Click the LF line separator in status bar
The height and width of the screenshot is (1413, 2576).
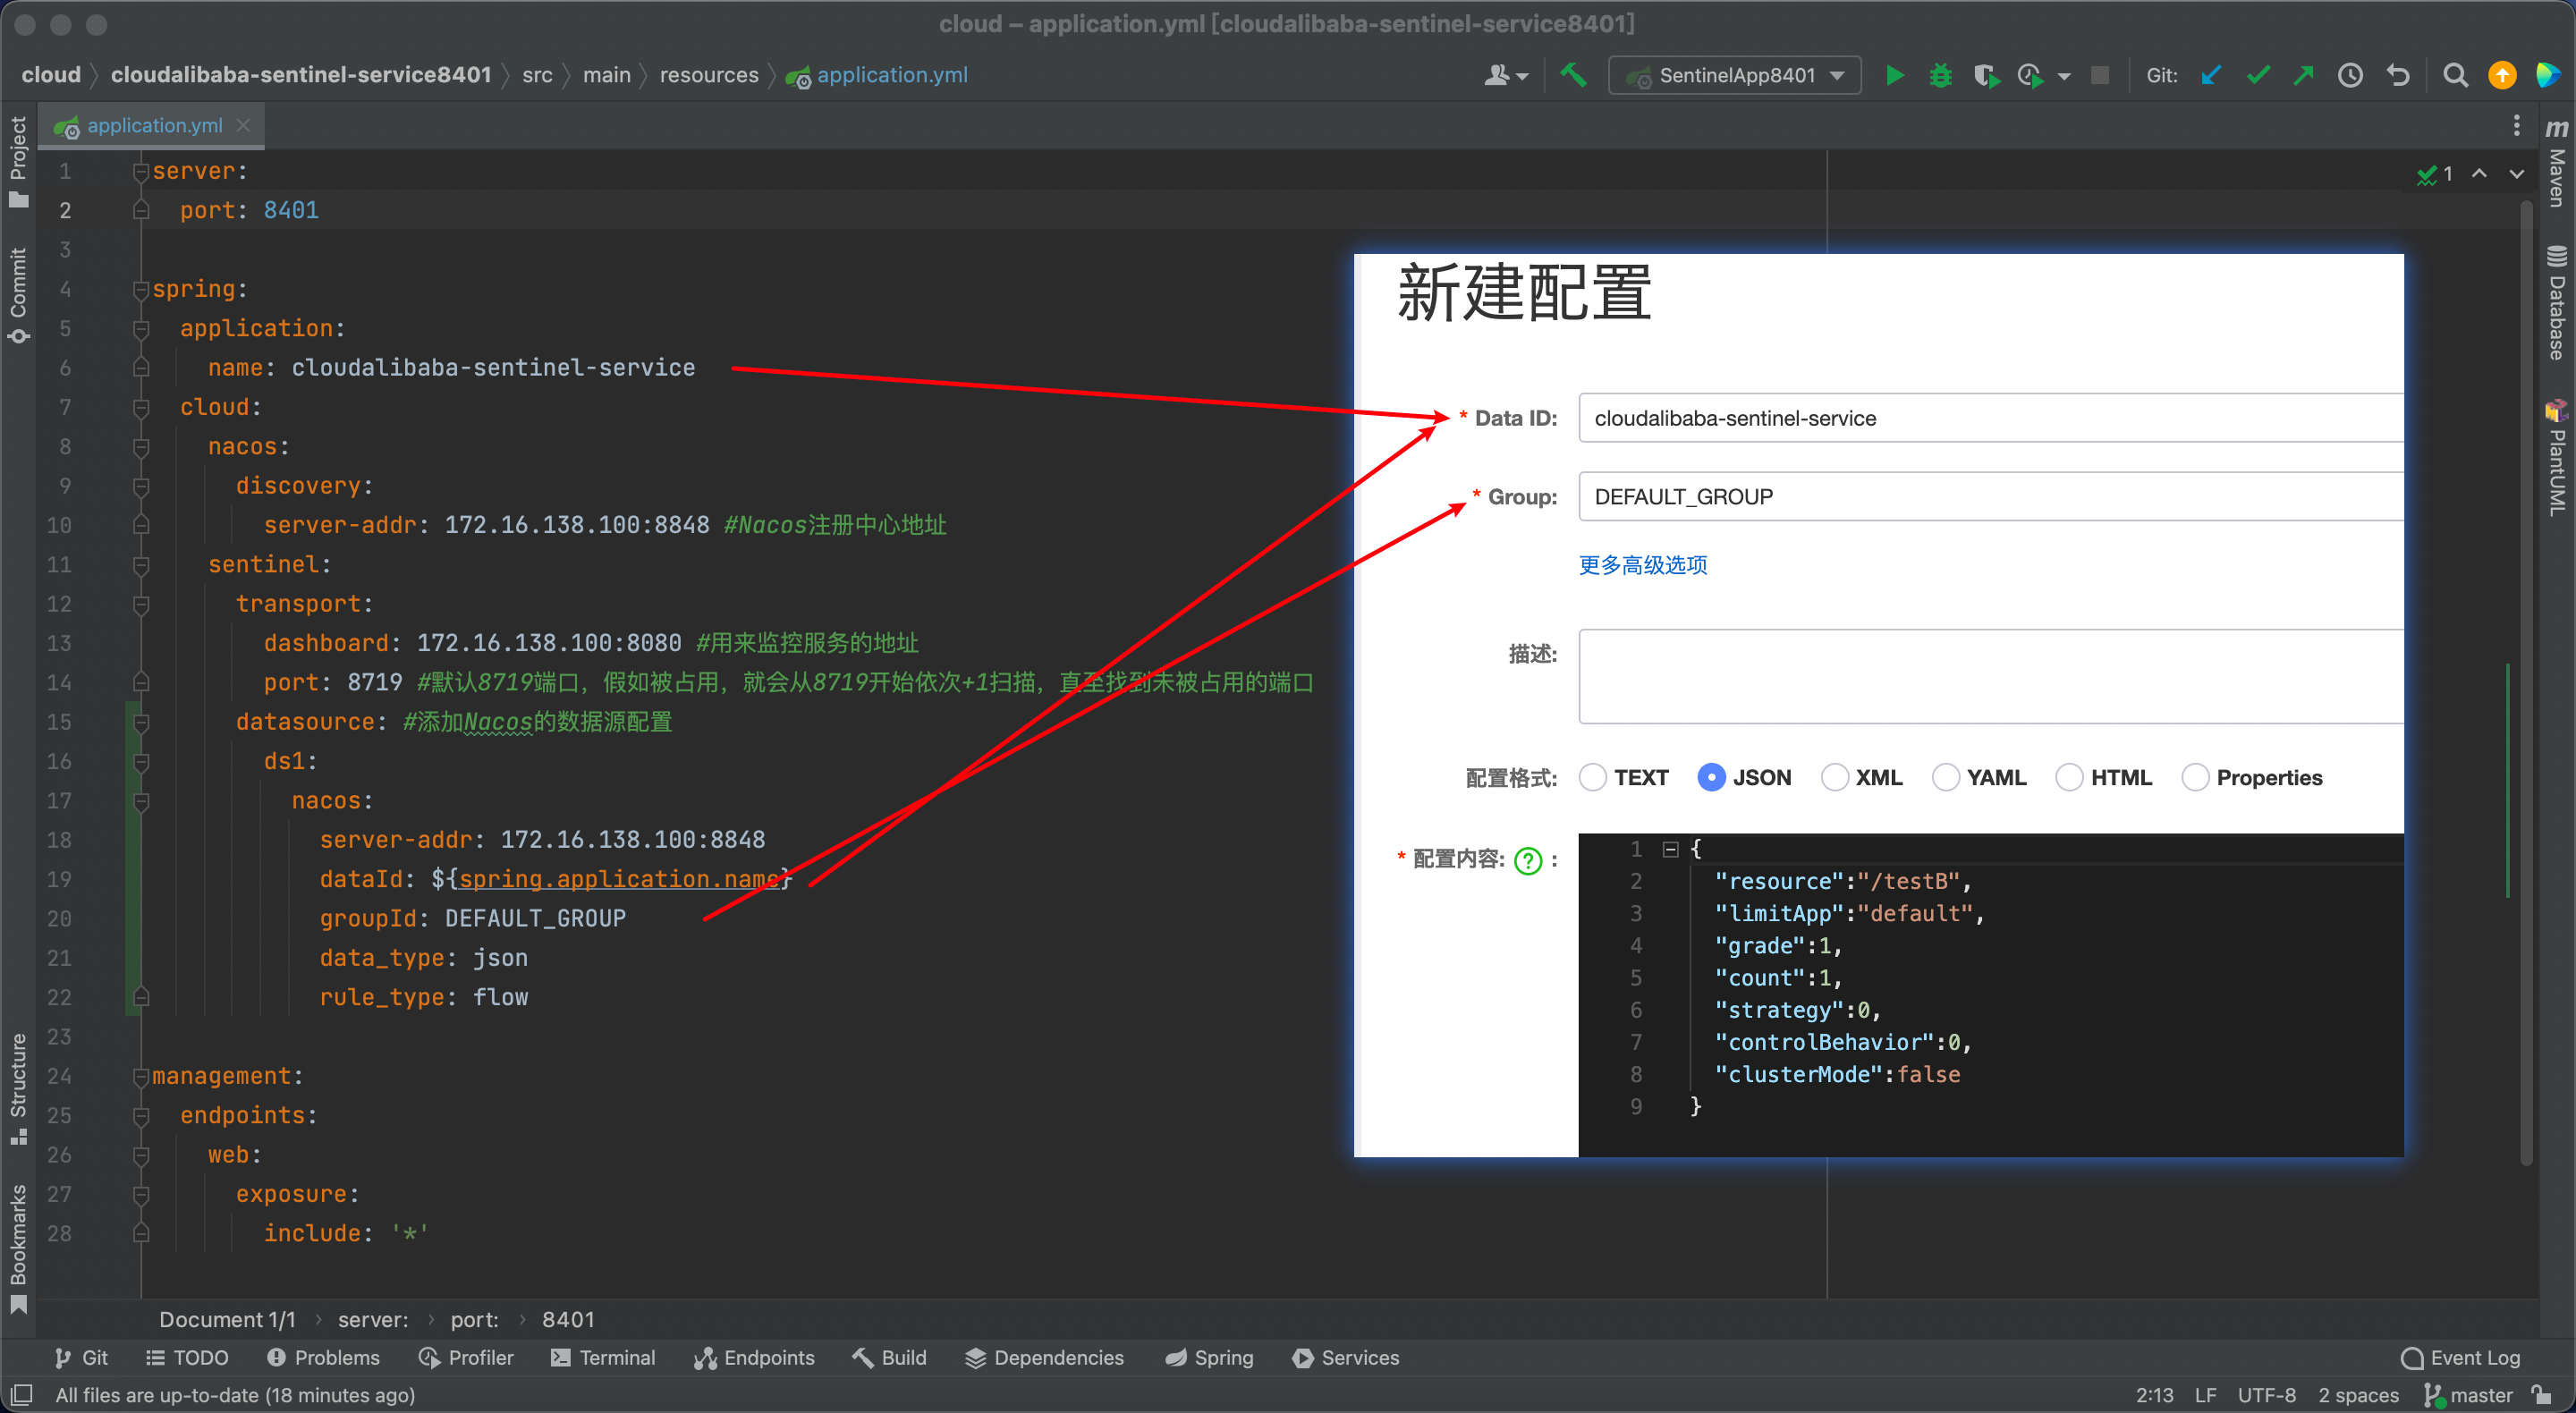click(2205, 1394)
